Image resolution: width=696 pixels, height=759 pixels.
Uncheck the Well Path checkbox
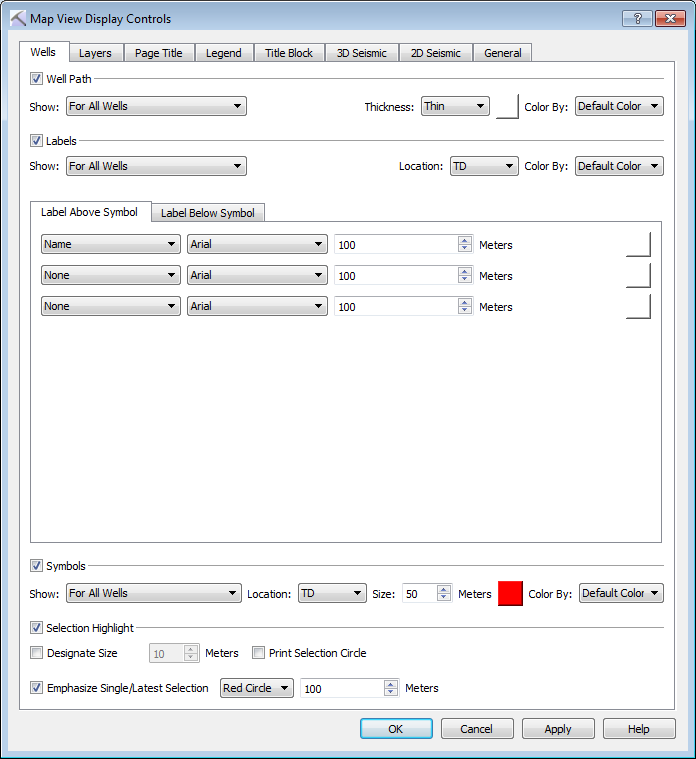[x=37, y=78]
